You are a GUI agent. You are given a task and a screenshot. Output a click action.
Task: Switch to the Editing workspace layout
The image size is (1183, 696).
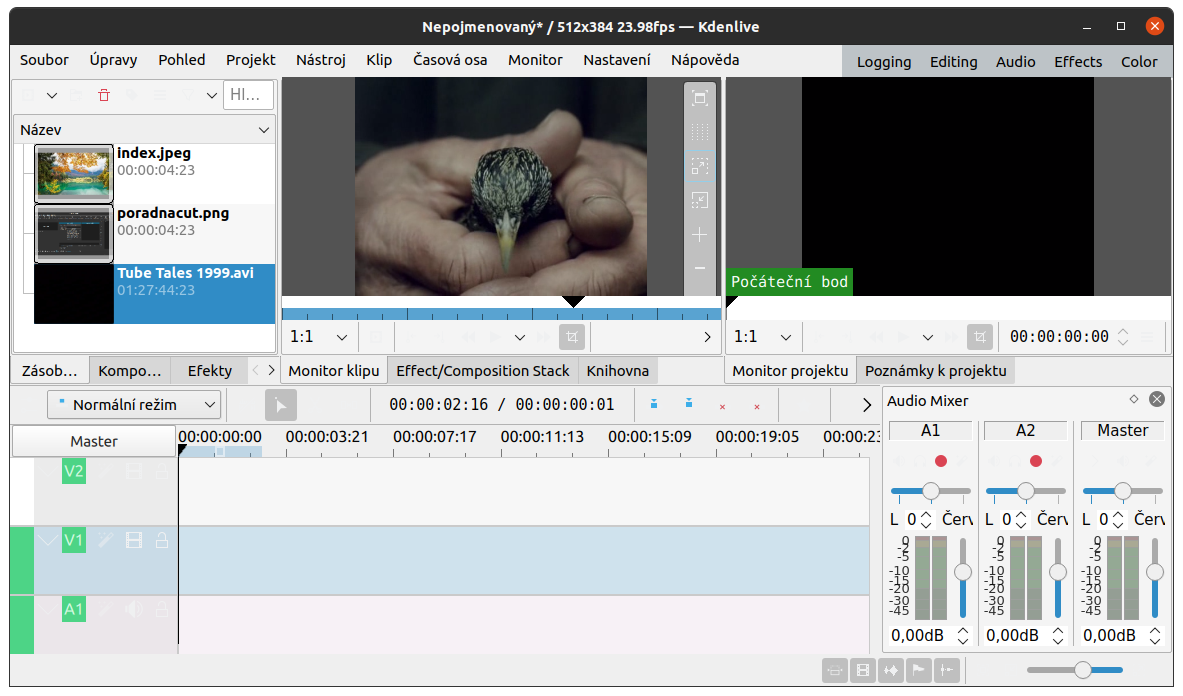953,62
